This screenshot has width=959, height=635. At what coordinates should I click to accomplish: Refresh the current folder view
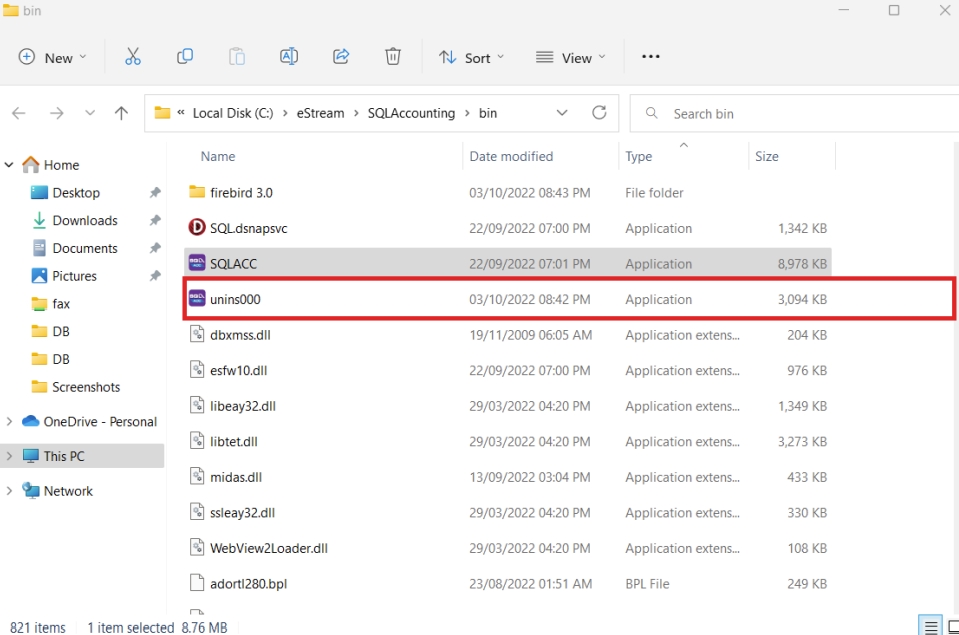599,113
